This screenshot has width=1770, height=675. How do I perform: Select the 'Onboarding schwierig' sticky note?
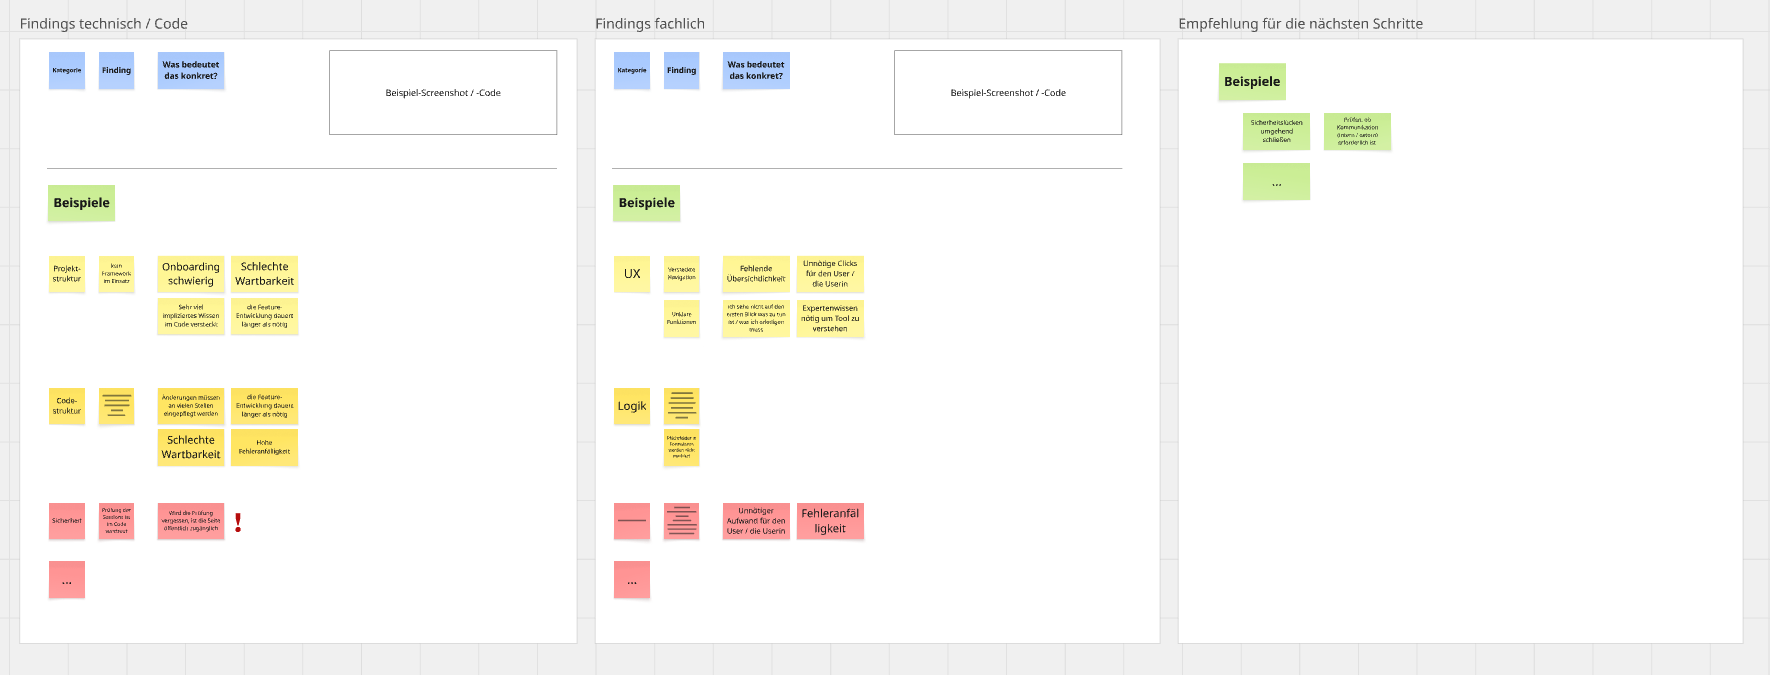[190, 274]
